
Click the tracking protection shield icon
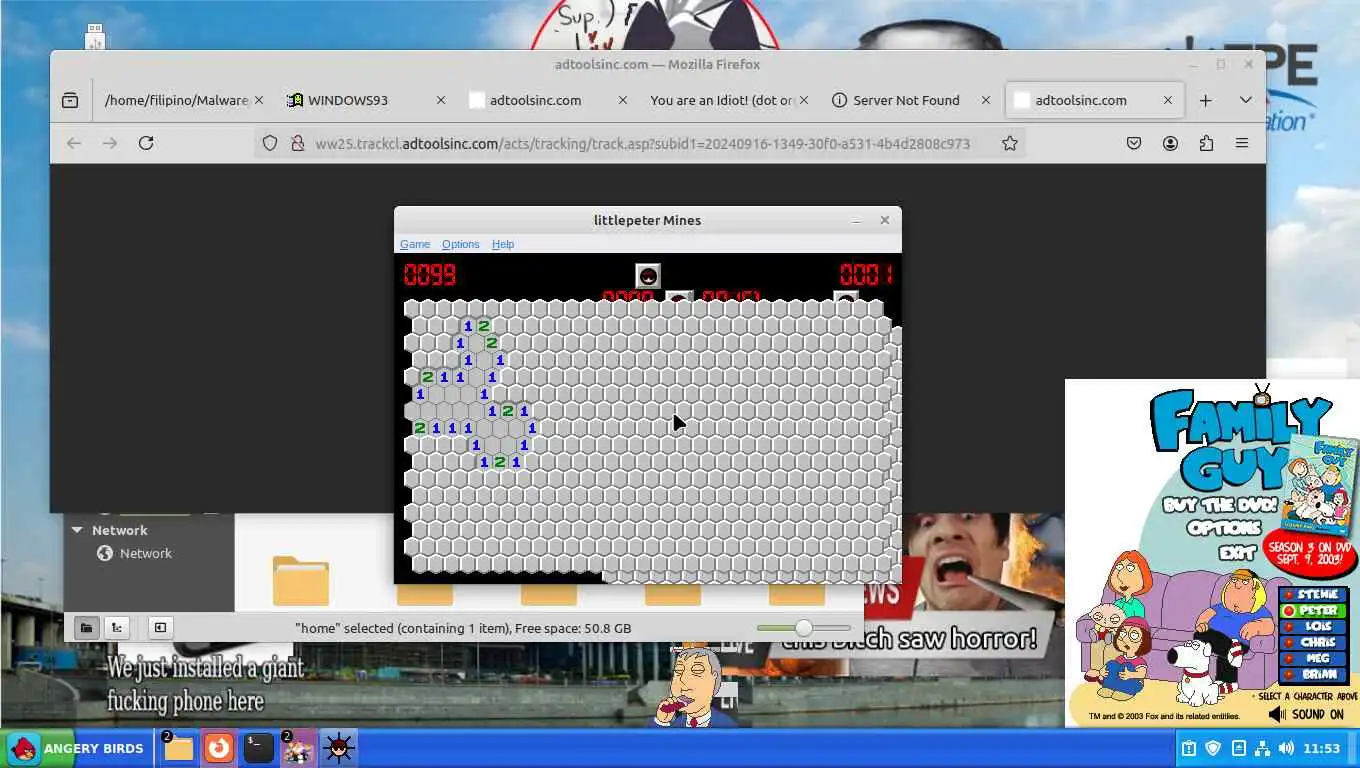[x=270, y=143]
